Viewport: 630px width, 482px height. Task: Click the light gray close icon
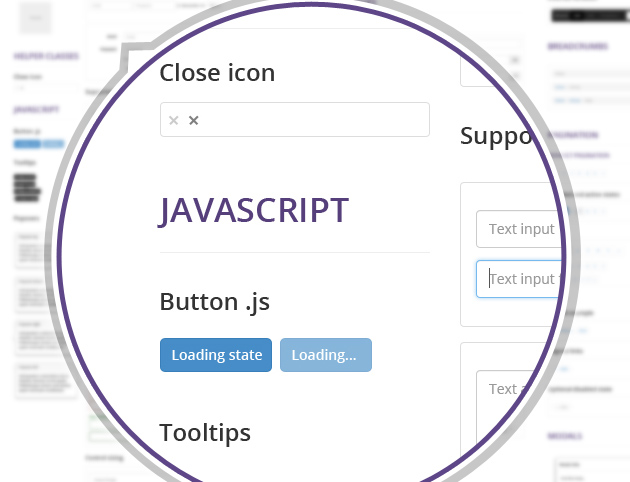[174, 120]
